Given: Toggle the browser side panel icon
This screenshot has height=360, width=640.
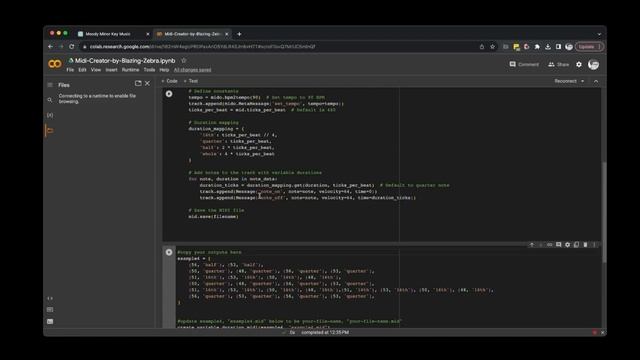Looking at the screenshot, I should click(x=558, y=47).
